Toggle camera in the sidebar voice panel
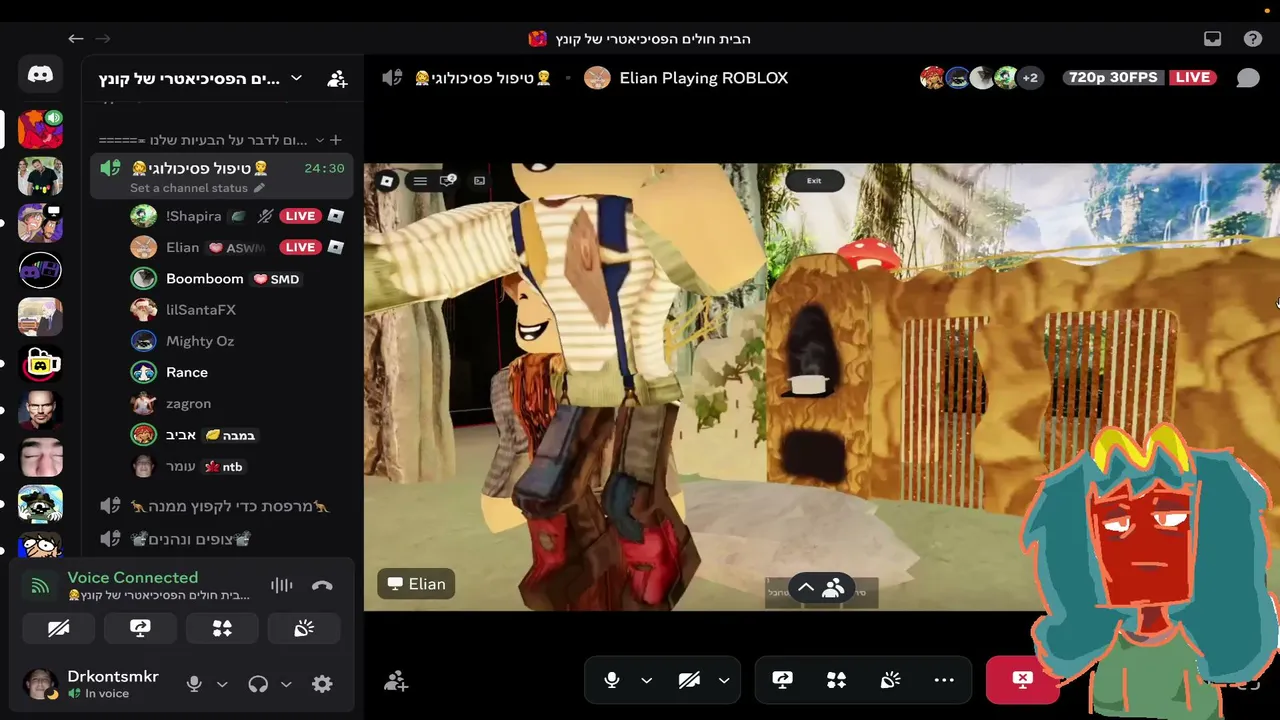The height and width of the screenshot is (720, 1280). click(59, 628)
